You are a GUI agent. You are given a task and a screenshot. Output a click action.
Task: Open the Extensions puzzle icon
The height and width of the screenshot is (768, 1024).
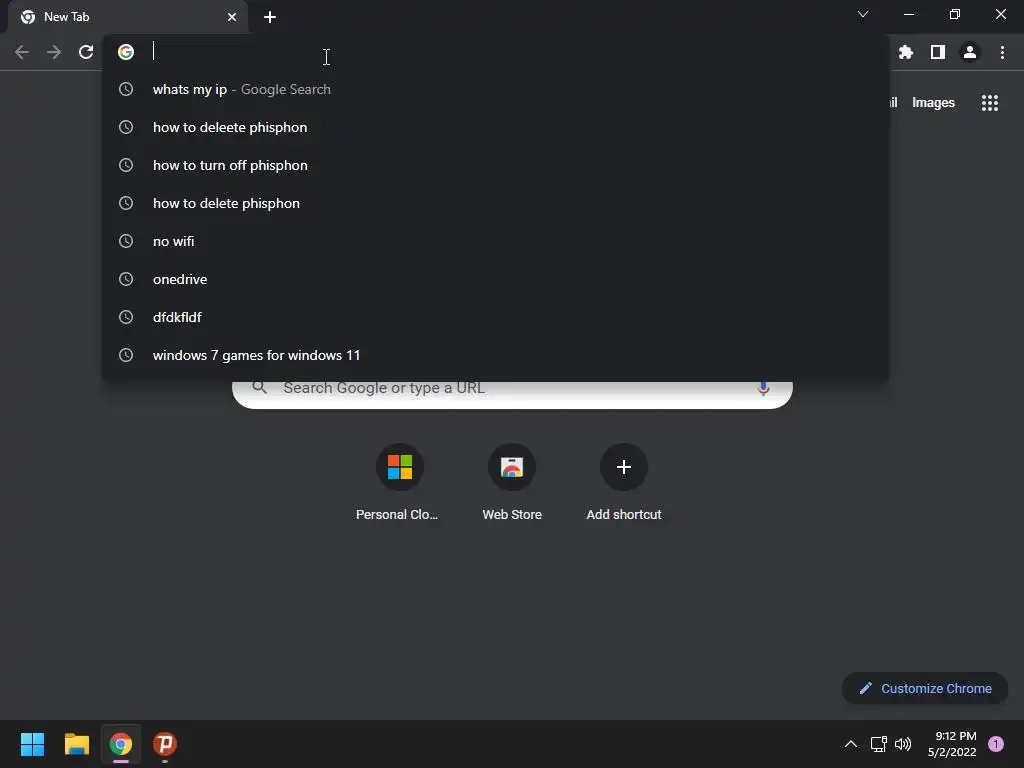click(906, 52)
